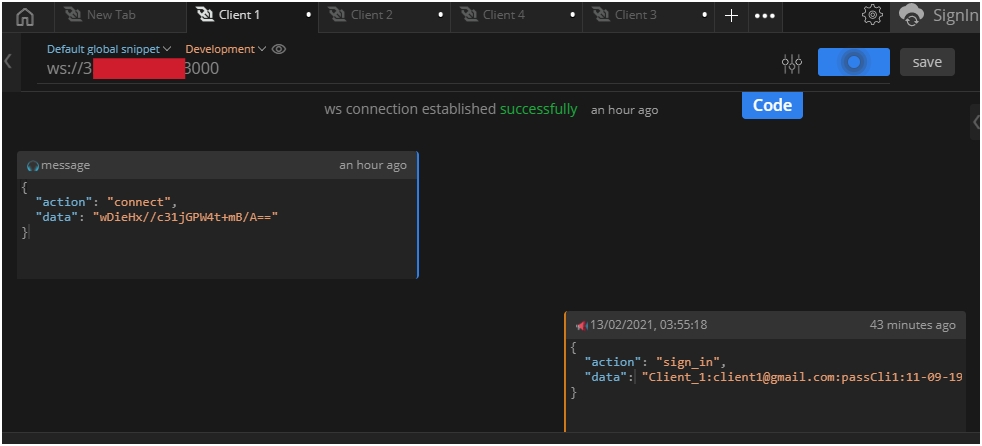Switch to the Client 4 tab
Viewport: 982px width, 446px height.
[x=517, y=16]
